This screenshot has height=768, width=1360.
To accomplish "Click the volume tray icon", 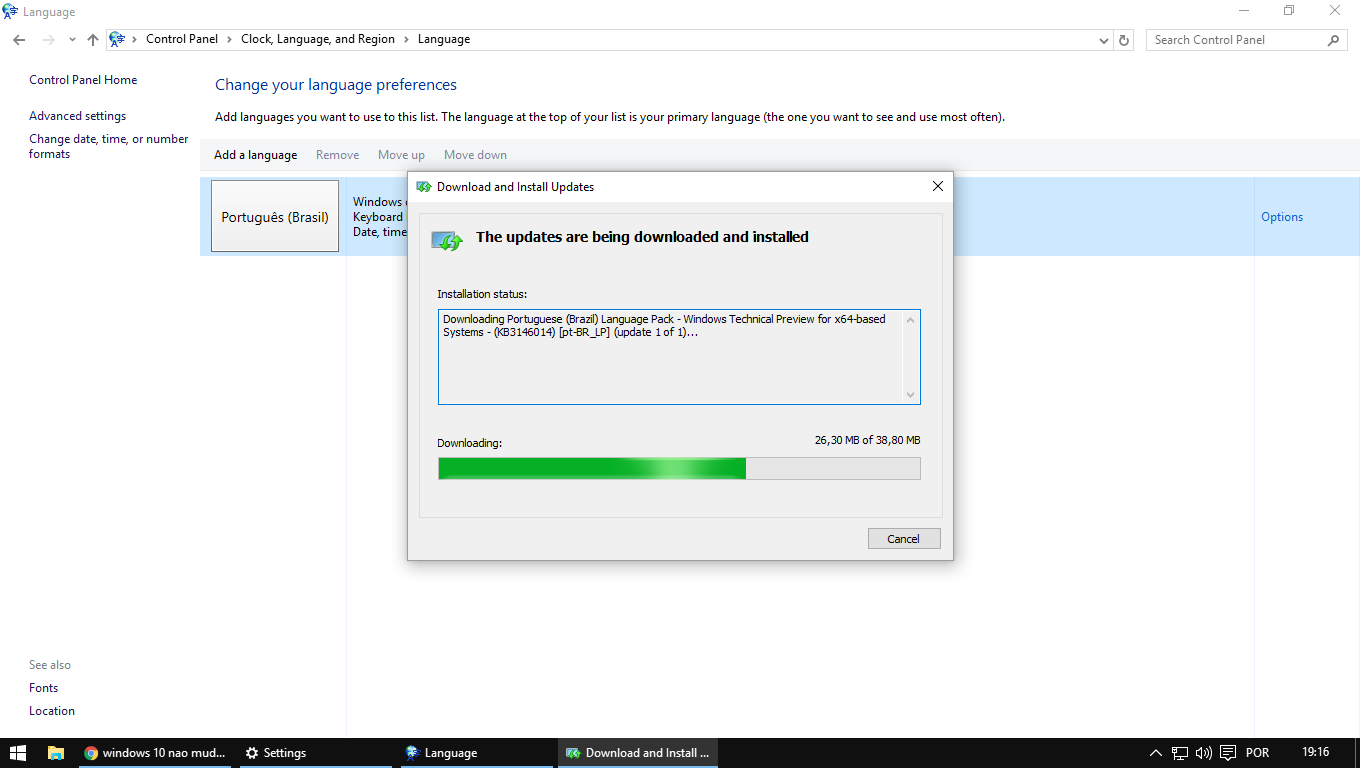I will pos(1204,753).
